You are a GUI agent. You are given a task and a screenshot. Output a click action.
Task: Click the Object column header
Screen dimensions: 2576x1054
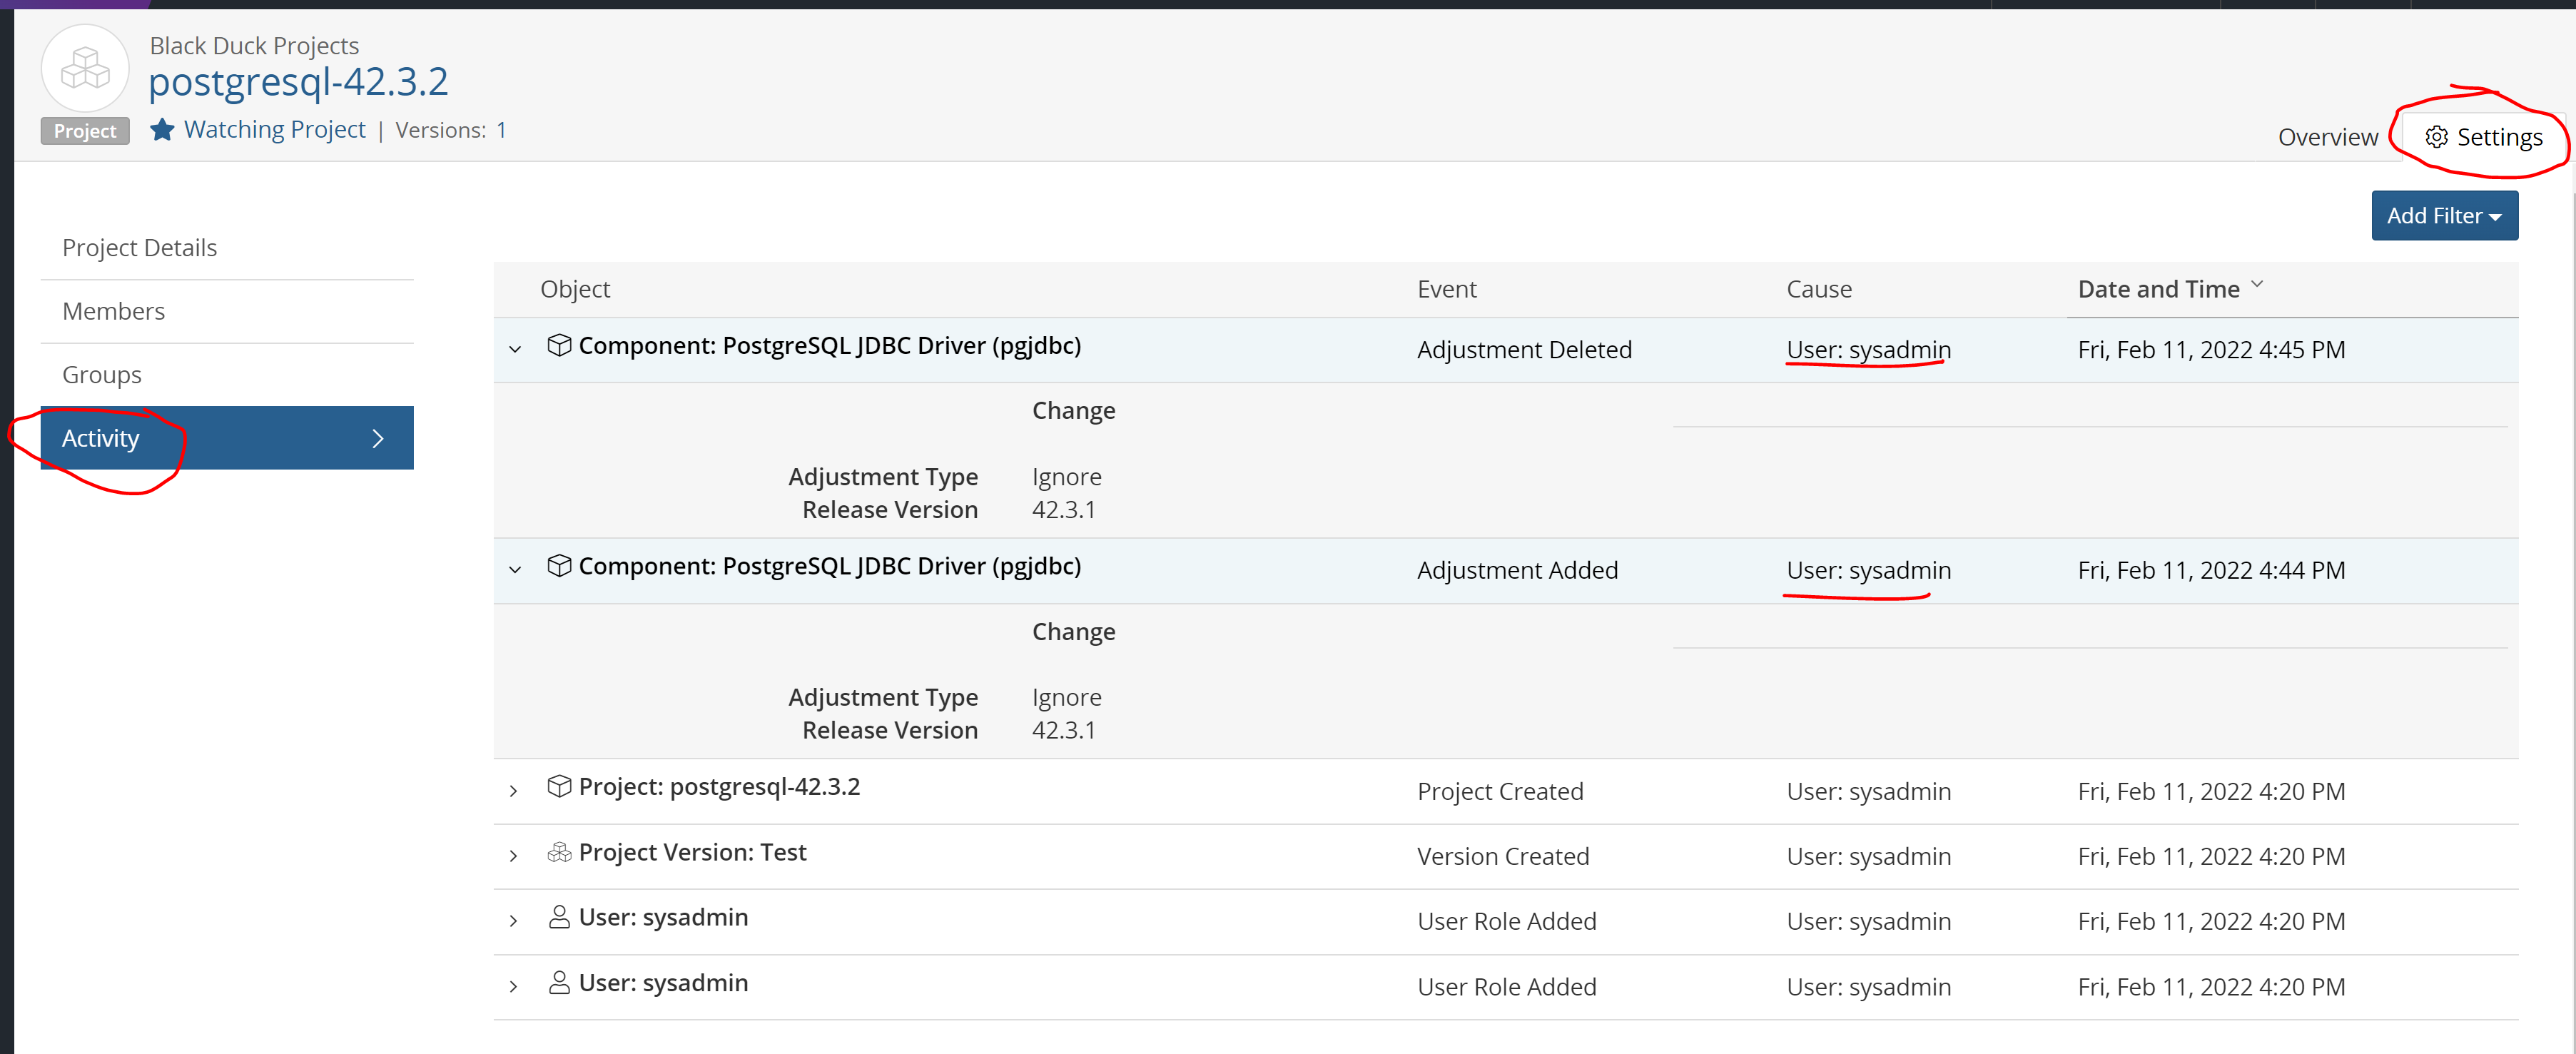575,289
